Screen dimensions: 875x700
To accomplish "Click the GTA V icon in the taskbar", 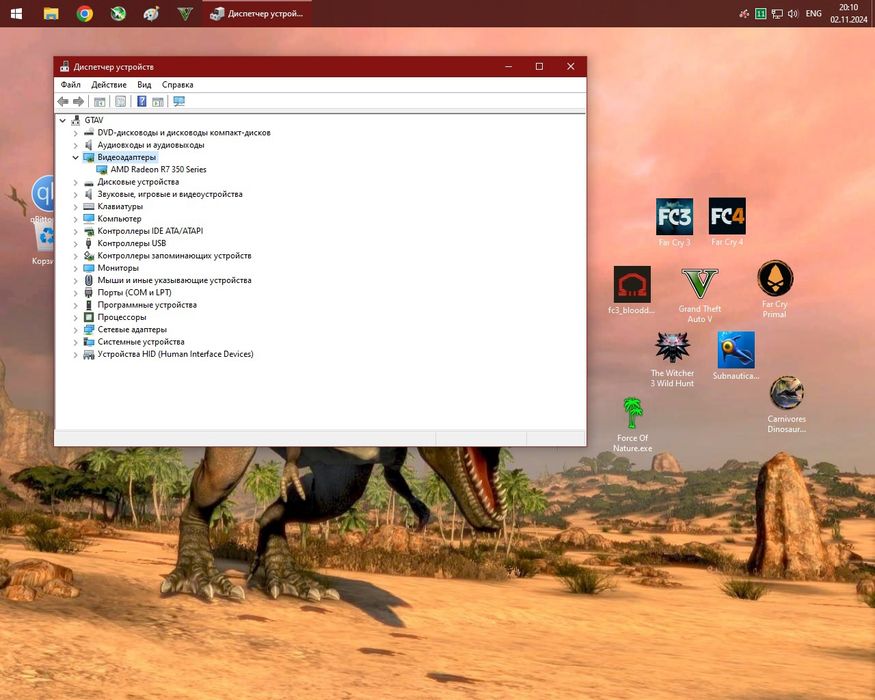I will tap(185, 13).
